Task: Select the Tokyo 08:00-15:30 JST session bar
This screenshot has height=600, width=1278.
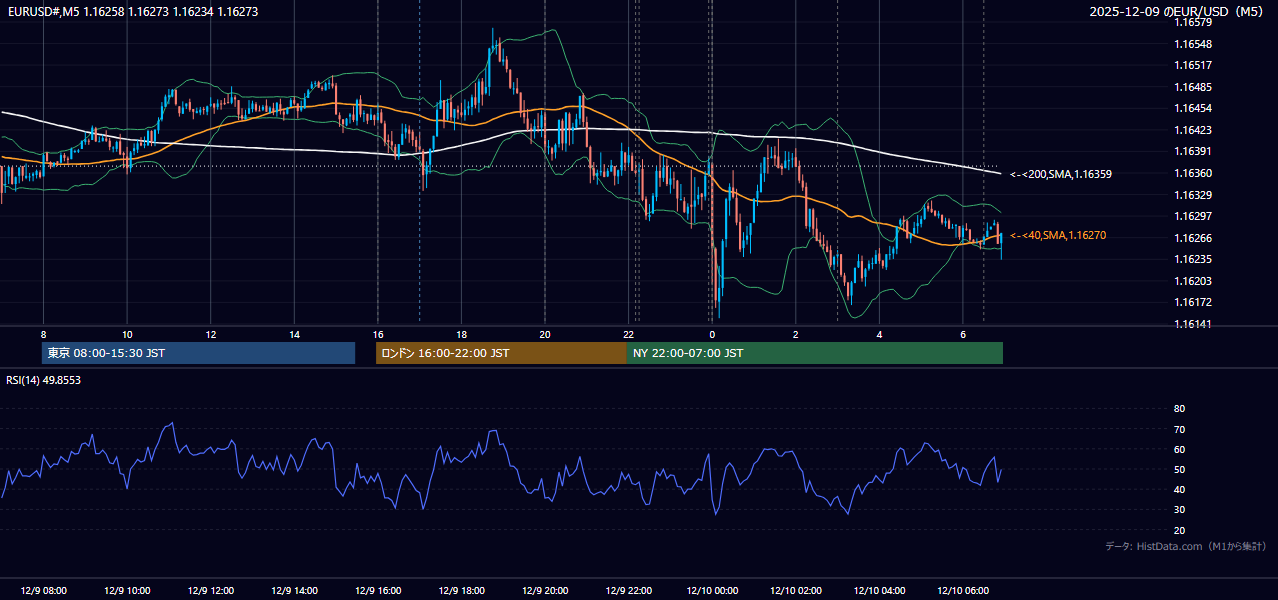Action: point(198,353)
